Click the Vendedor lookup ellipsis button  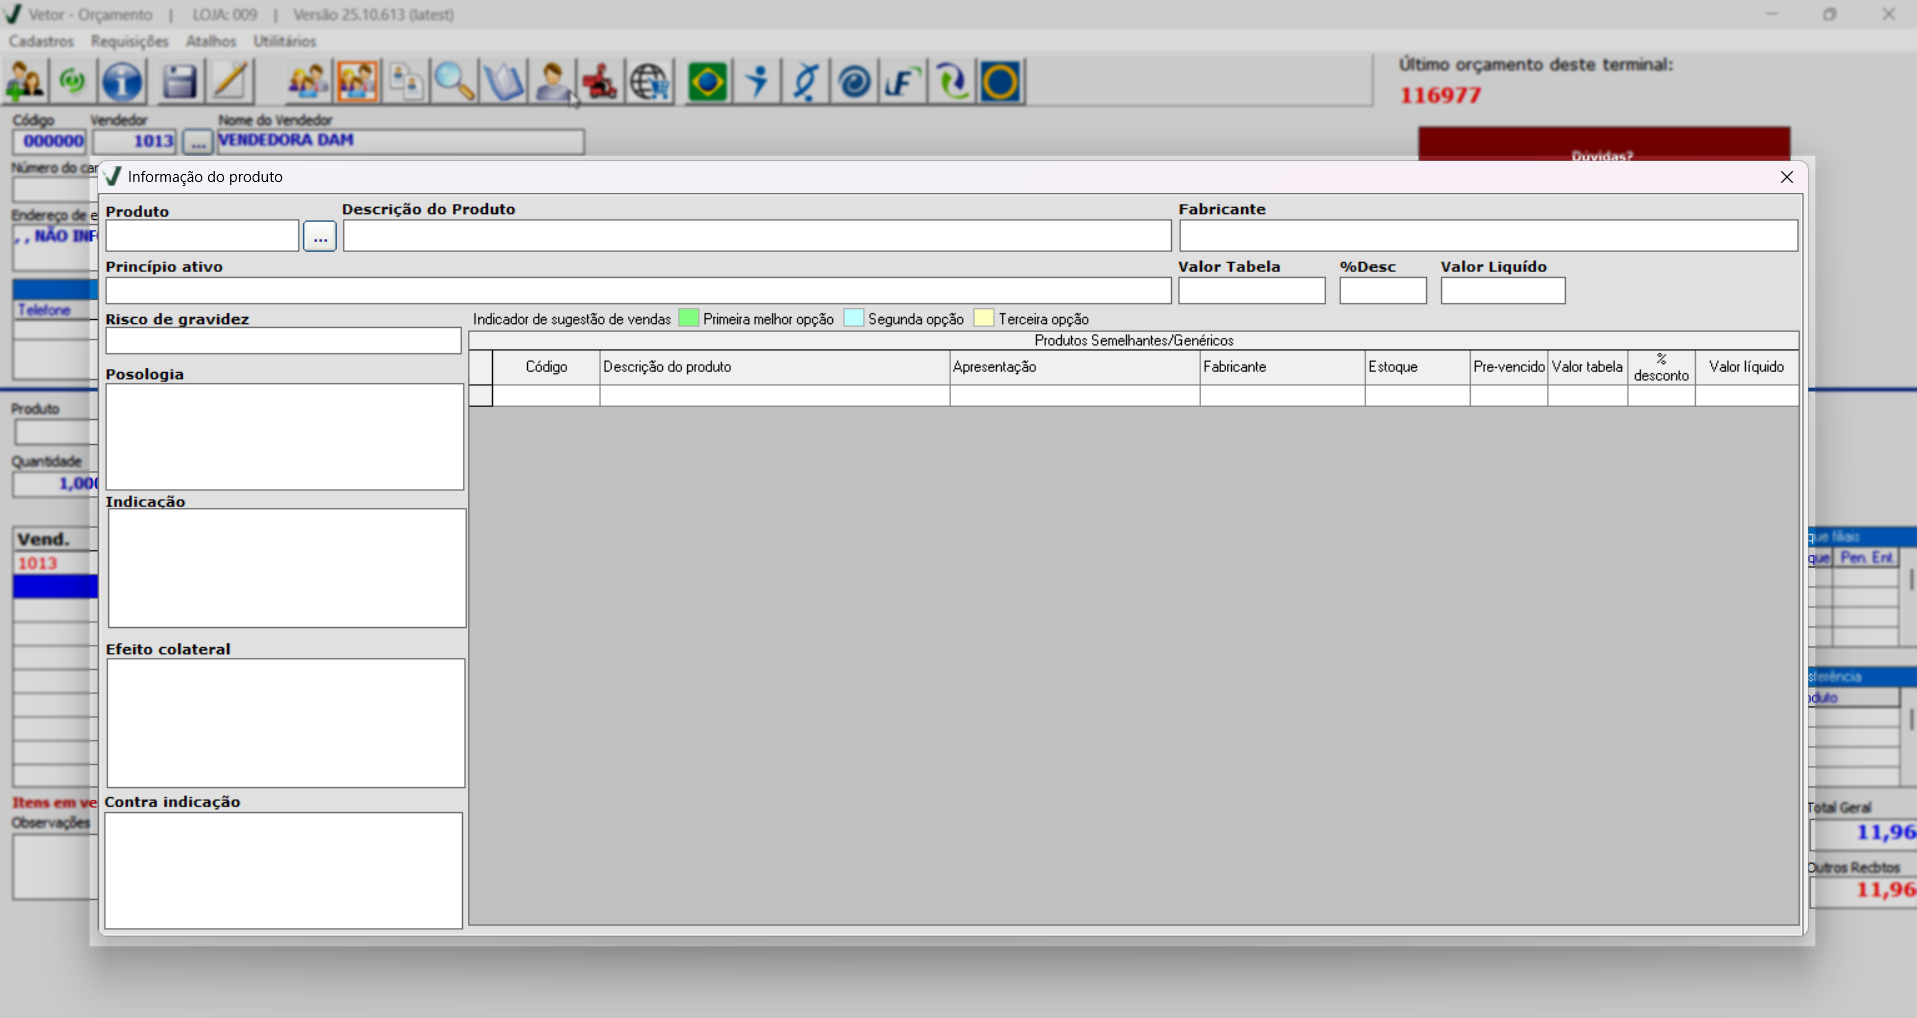point(197,142)
